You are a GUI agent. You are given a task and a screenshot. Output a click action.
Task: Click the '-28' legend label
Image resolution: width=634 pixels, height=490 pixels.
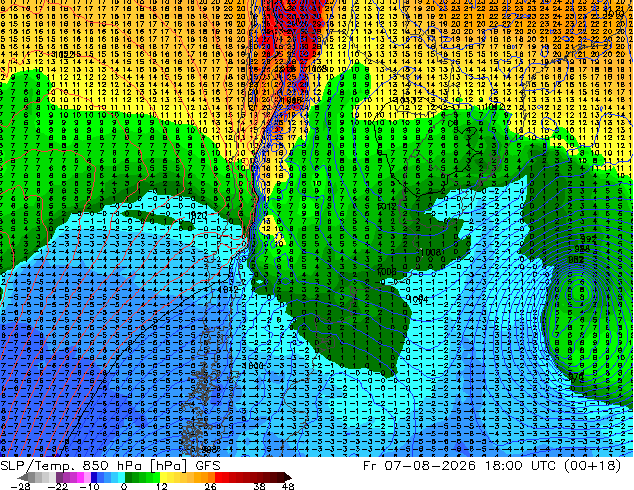click(20, 486)
